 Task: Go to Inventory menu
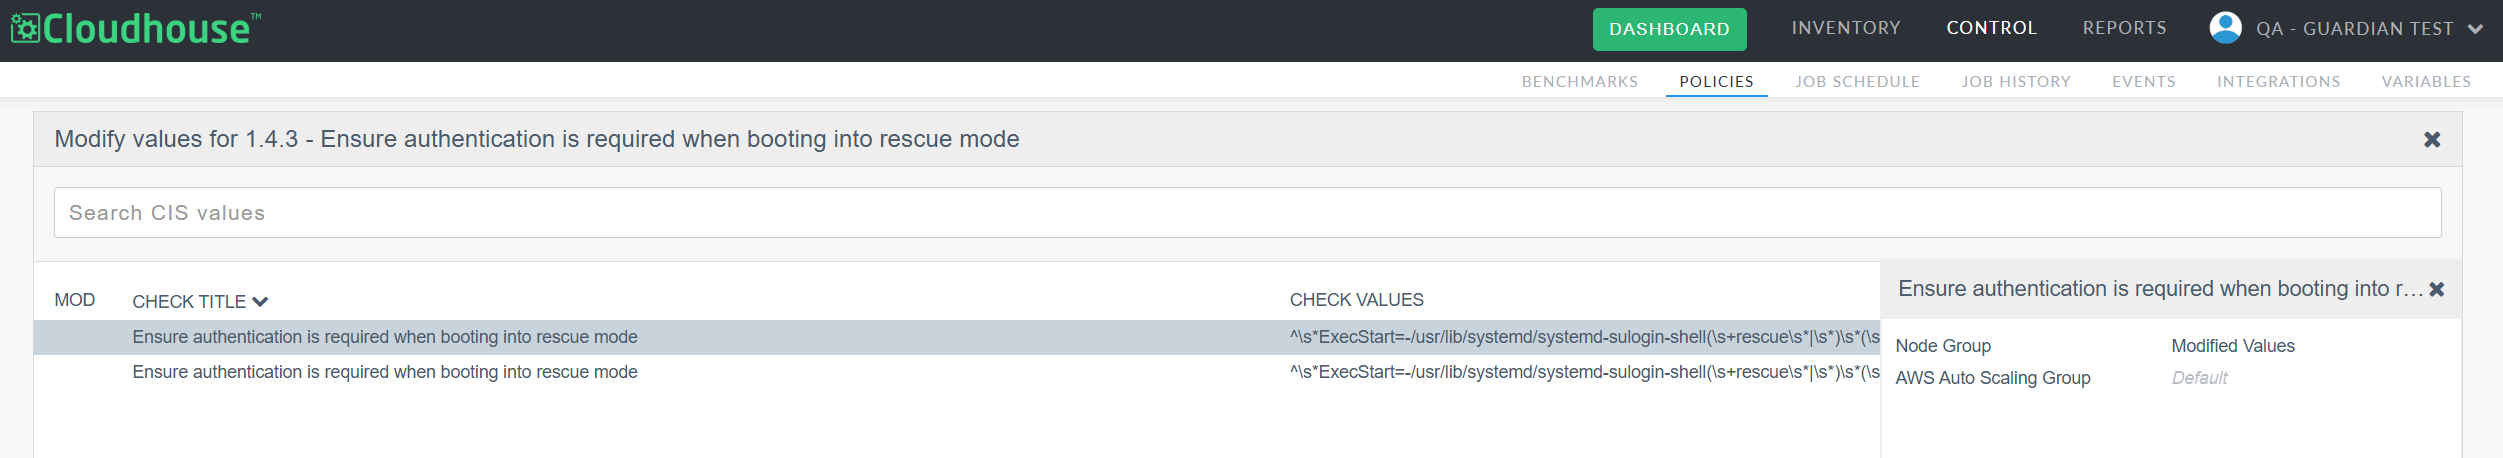click(x=1845, y=28)
